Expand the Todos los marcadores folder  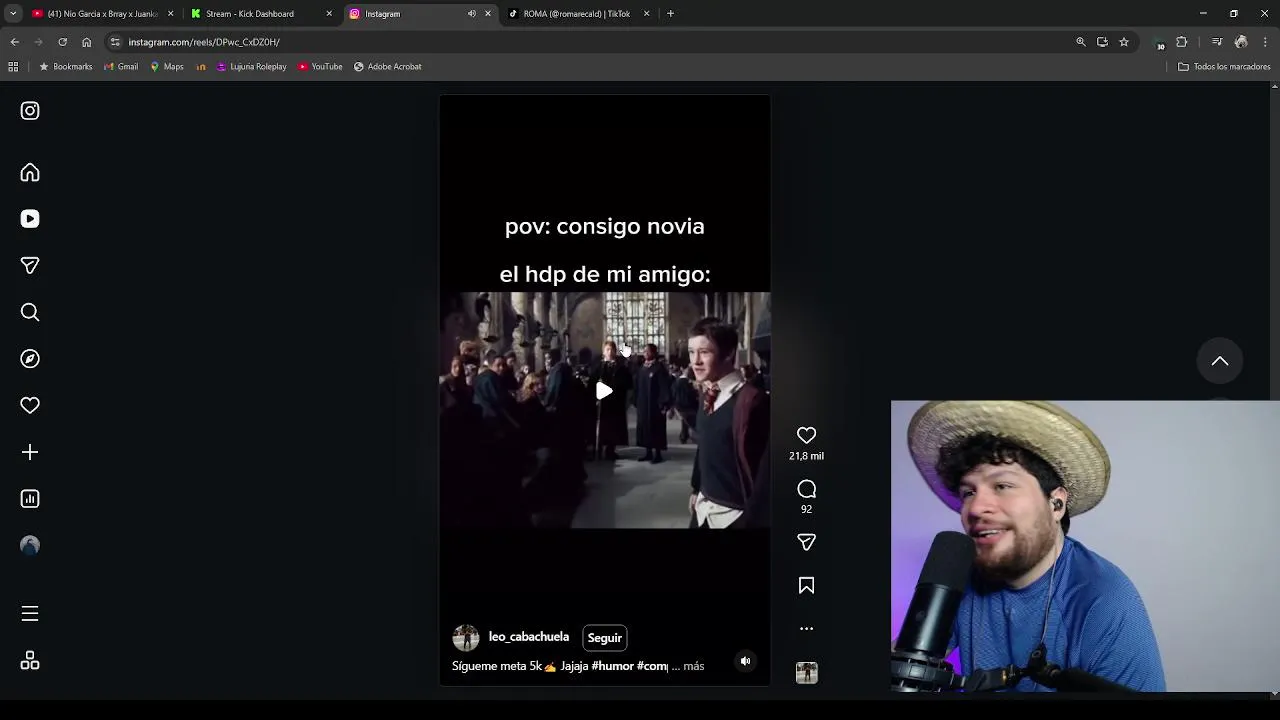pyautogui.click(x=1224, y=67)
